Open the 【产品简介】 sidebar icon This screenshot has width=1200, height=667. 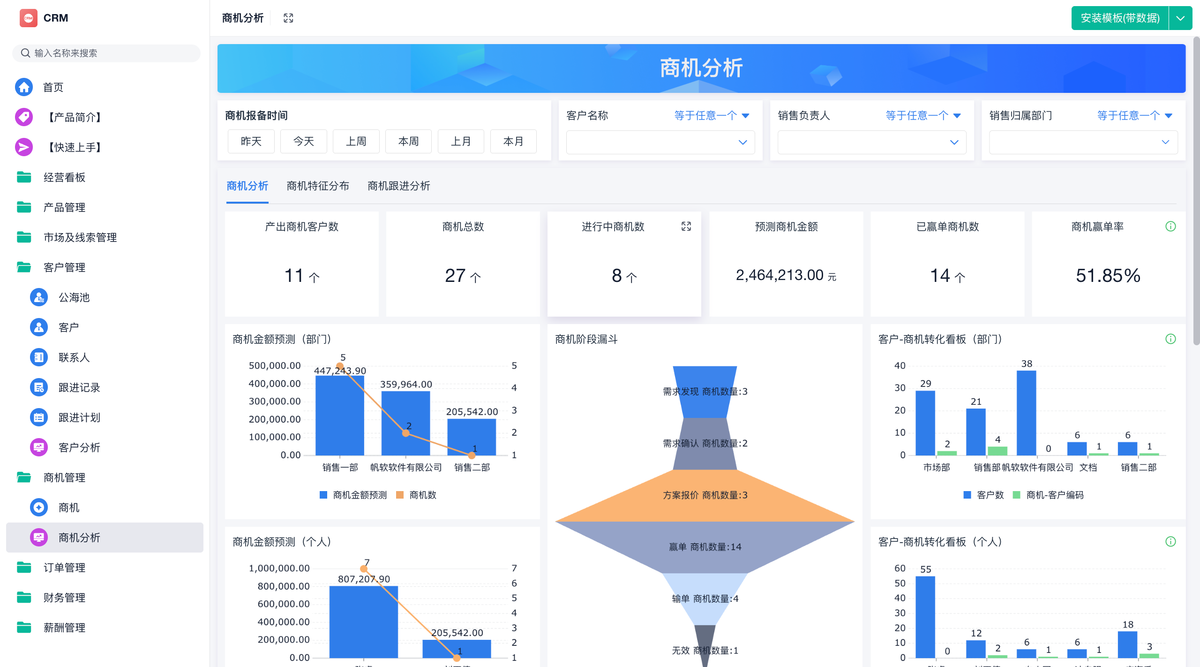point(24,117)
